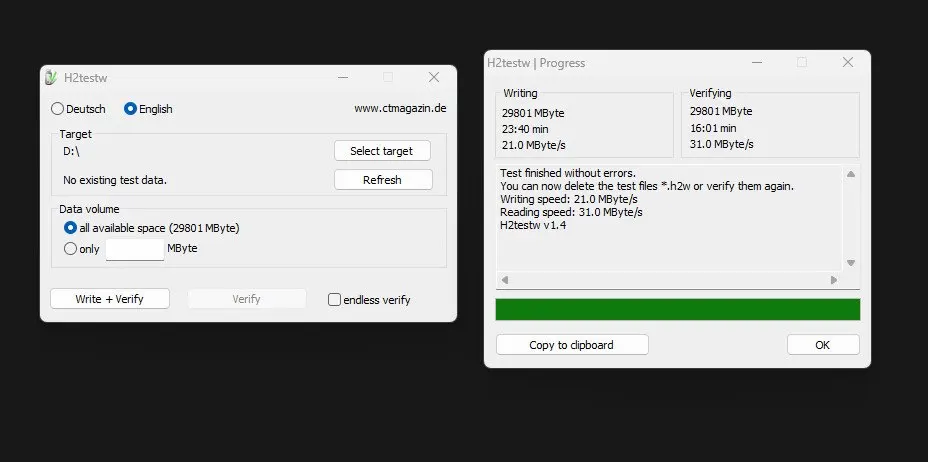This screenshot has height=462, width=928.
Task: Click the green completed progress bar
Action: point(678,309)
